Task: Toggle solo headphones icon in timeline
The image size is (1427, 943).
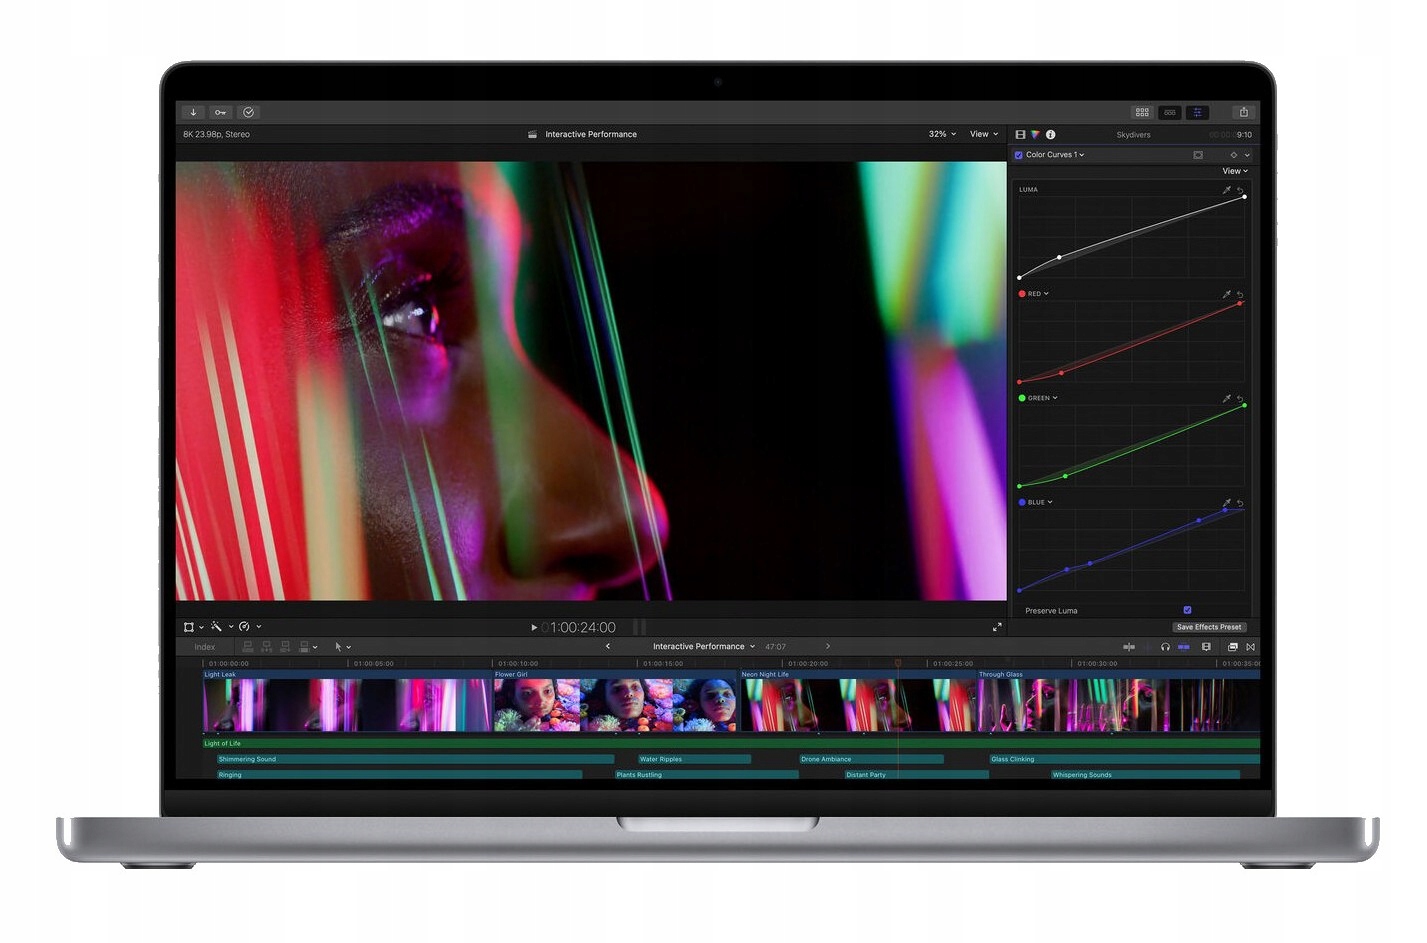Action: (x=1165, y=647)
